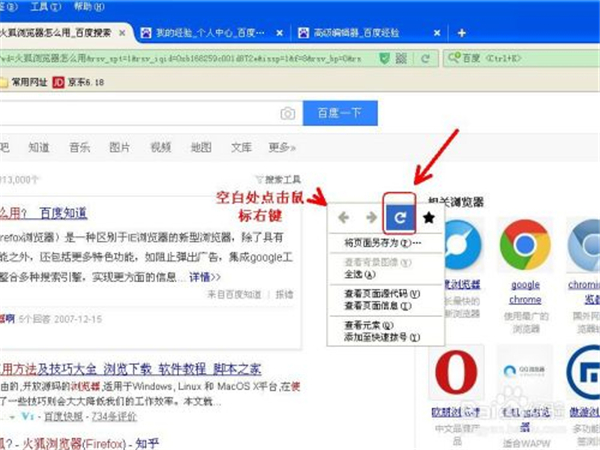Click the Chromium browser thumbnail
Viewport: 600px width, 450px height.
pyautogui.click(x=584, y=245)
